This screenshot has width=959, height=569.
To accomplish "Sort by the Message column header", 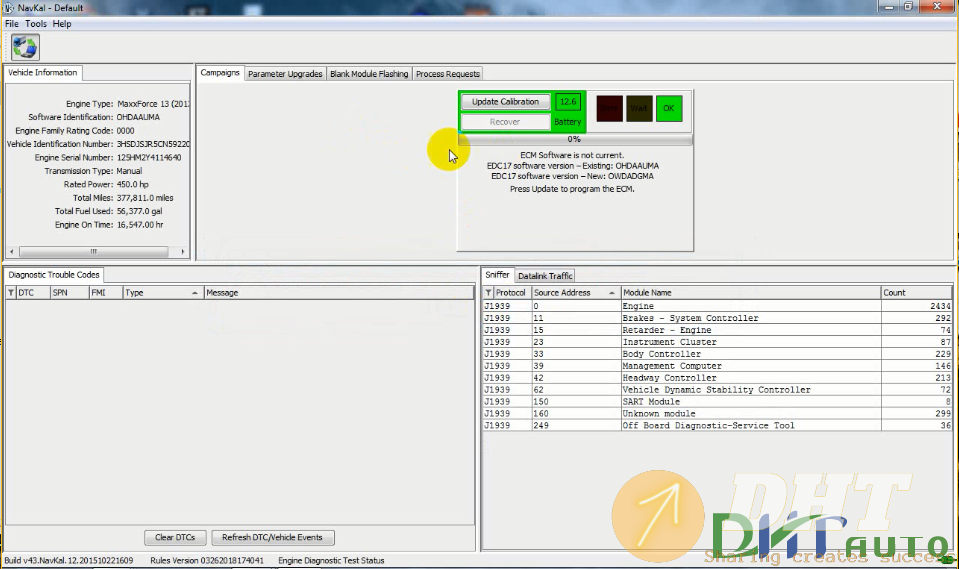I will (x=339, y=293).
